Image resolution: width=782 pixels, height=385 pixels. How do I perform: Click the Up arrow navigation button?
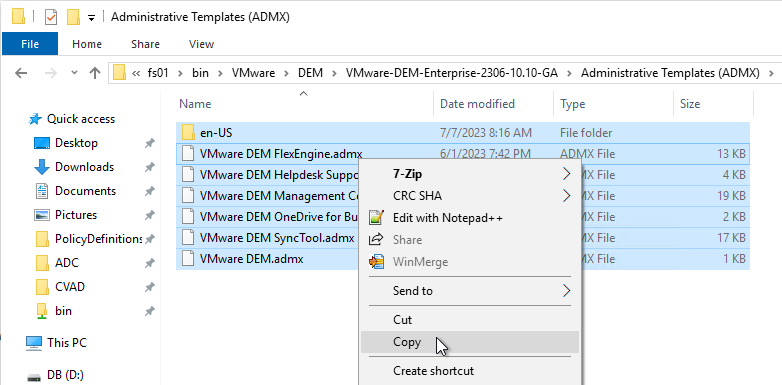click(x=95, y=73)
